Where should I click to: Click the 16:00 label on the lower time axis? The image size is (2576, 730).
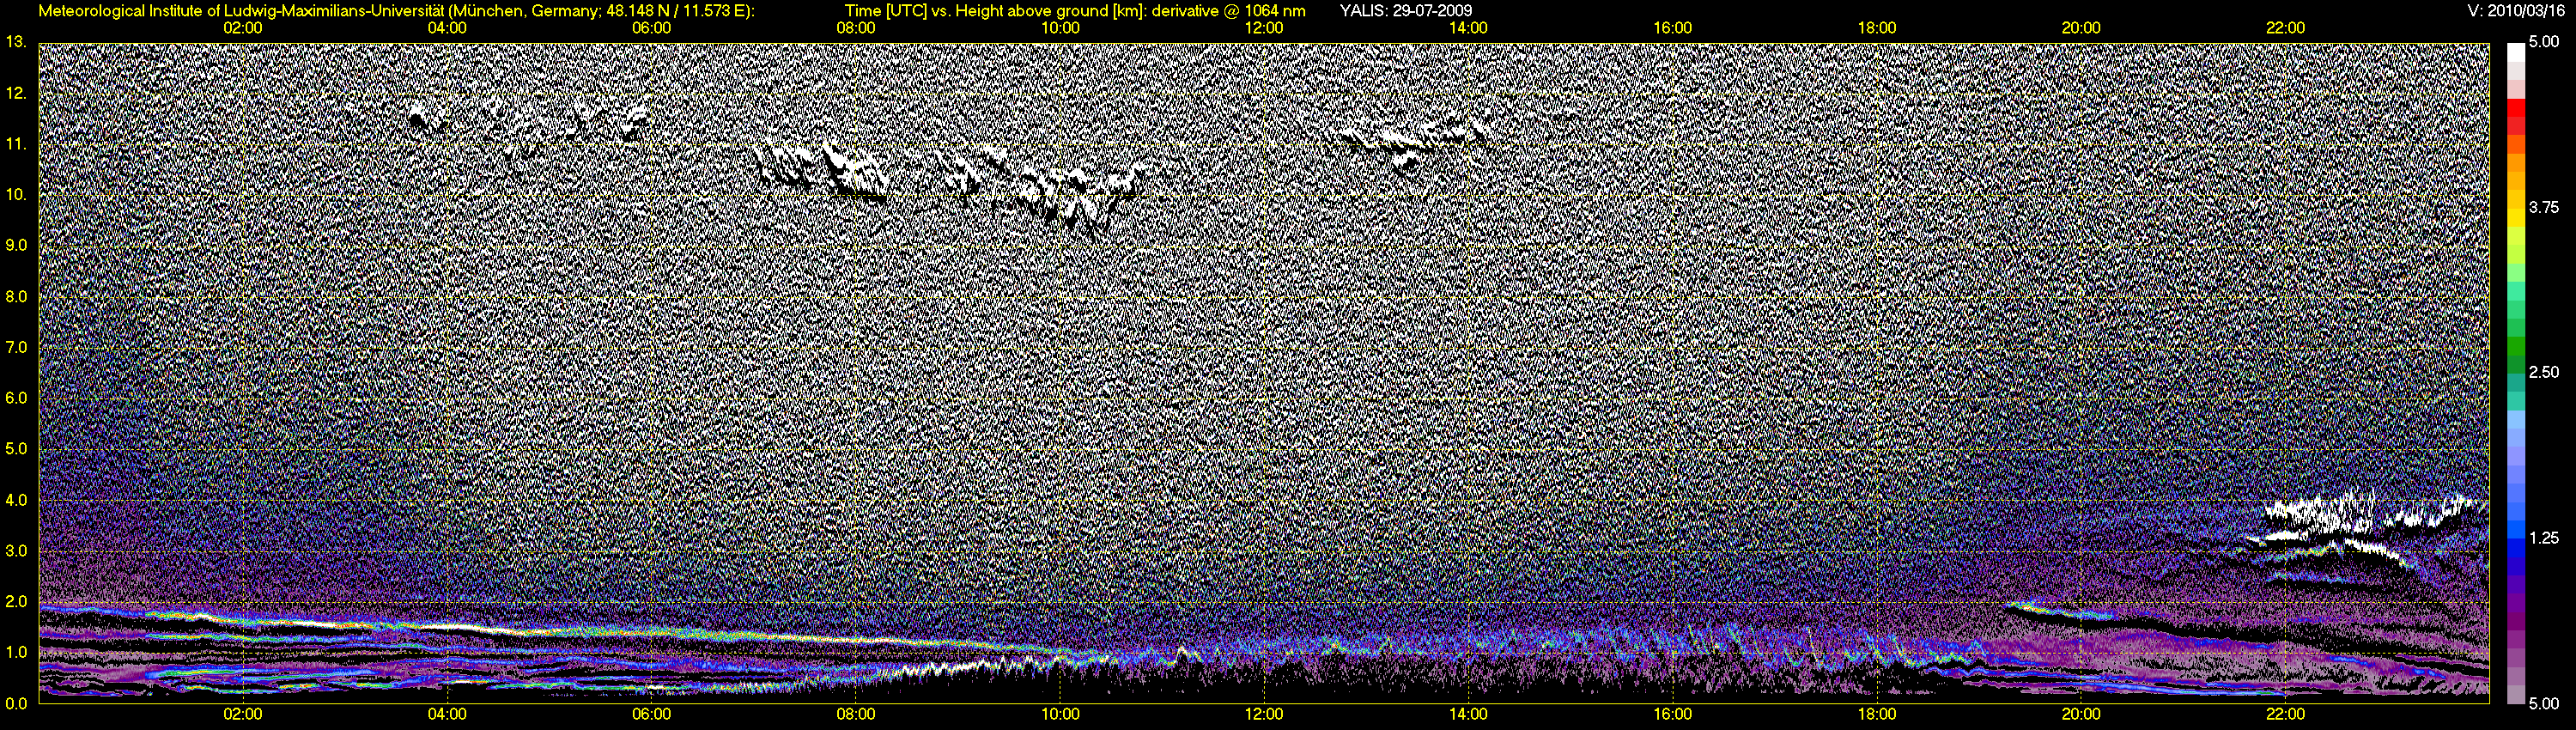coord(1673,714)
